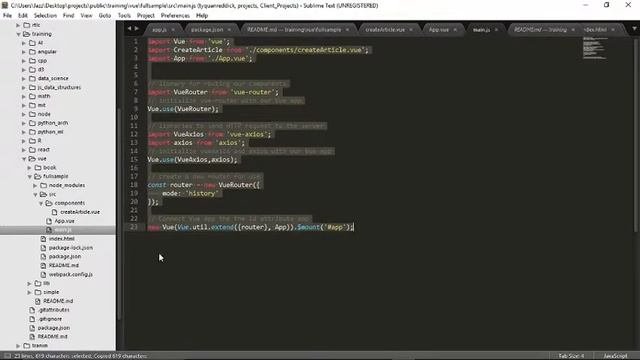Switch to the createArticle.vue tab
Screen dimensions: 640x360
click(385, 30)
